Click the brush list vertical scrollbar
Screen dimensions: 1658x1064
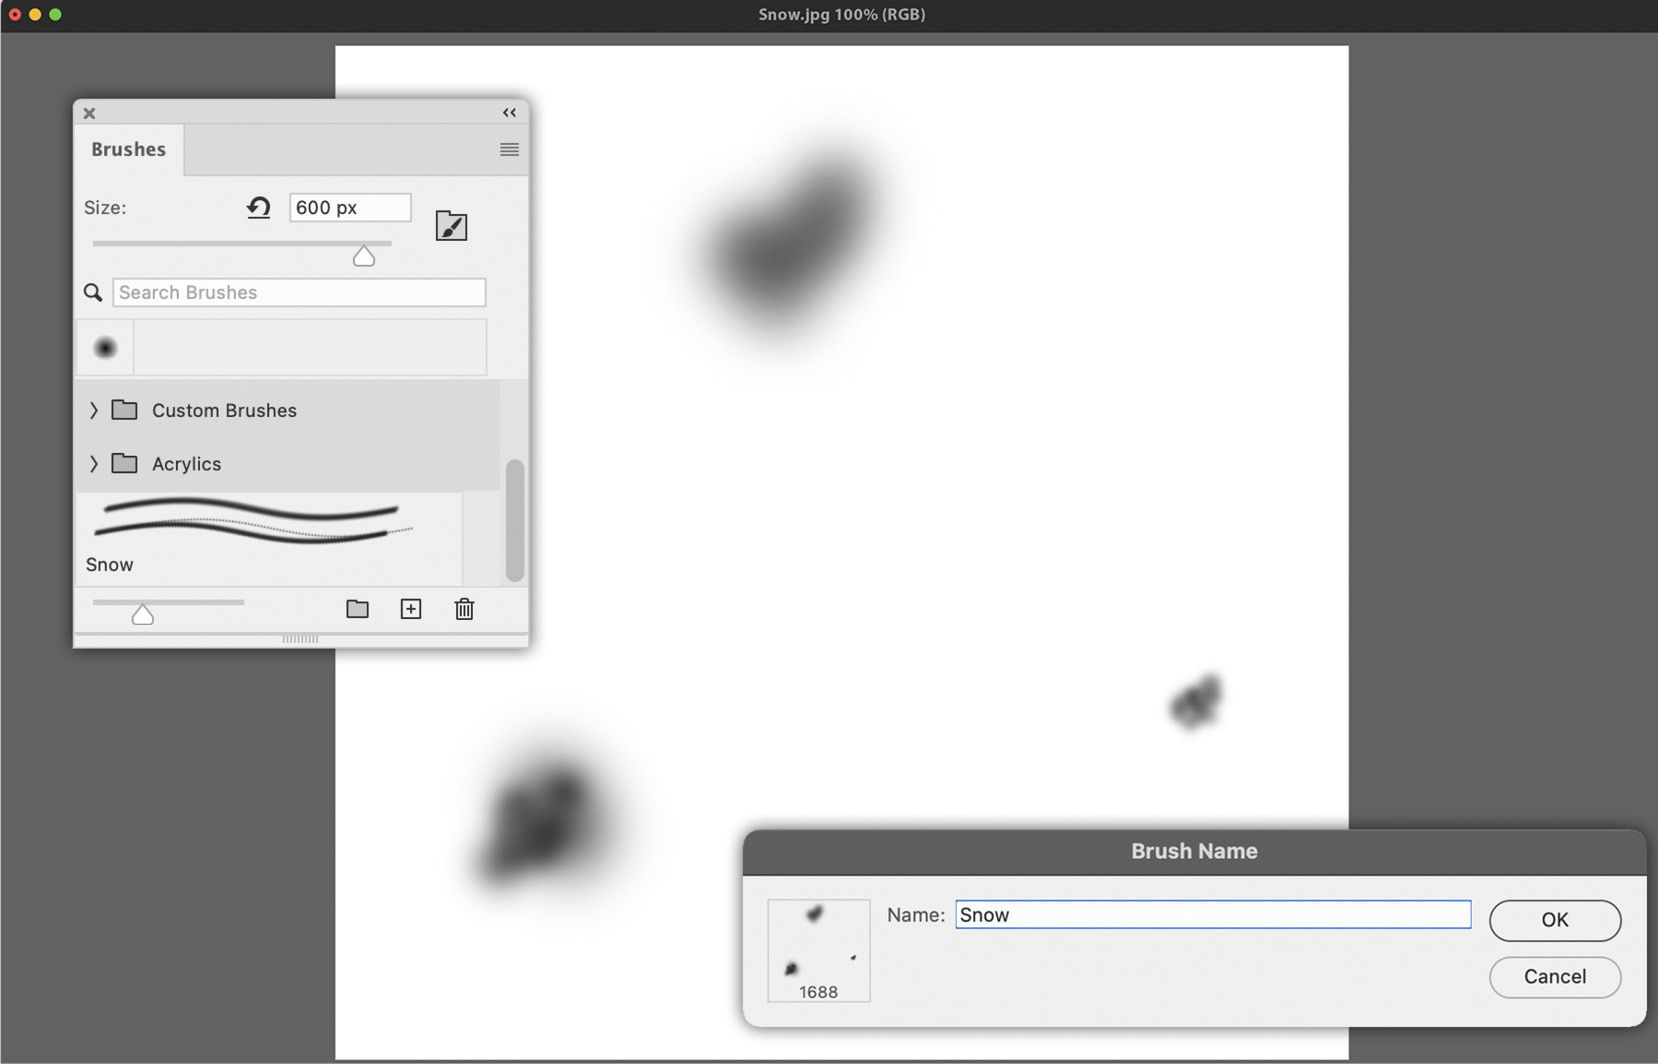[x=515, y=520]
